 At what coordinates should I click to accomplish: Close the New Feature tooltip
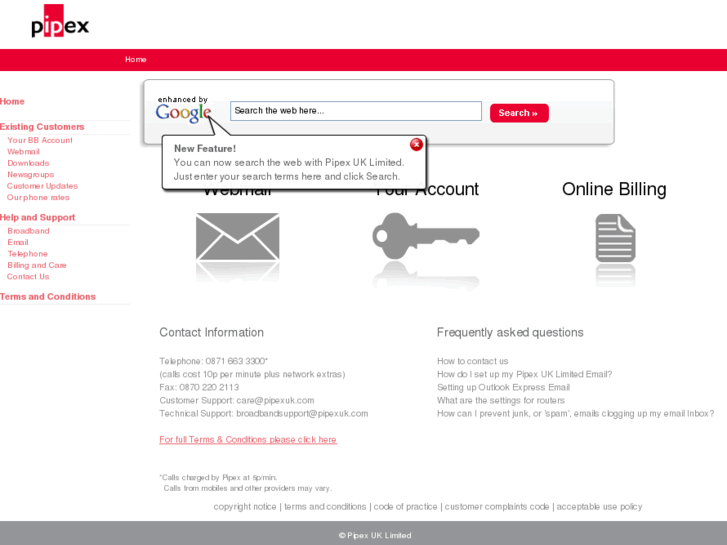pyautogui.click(x=416, y=145)
